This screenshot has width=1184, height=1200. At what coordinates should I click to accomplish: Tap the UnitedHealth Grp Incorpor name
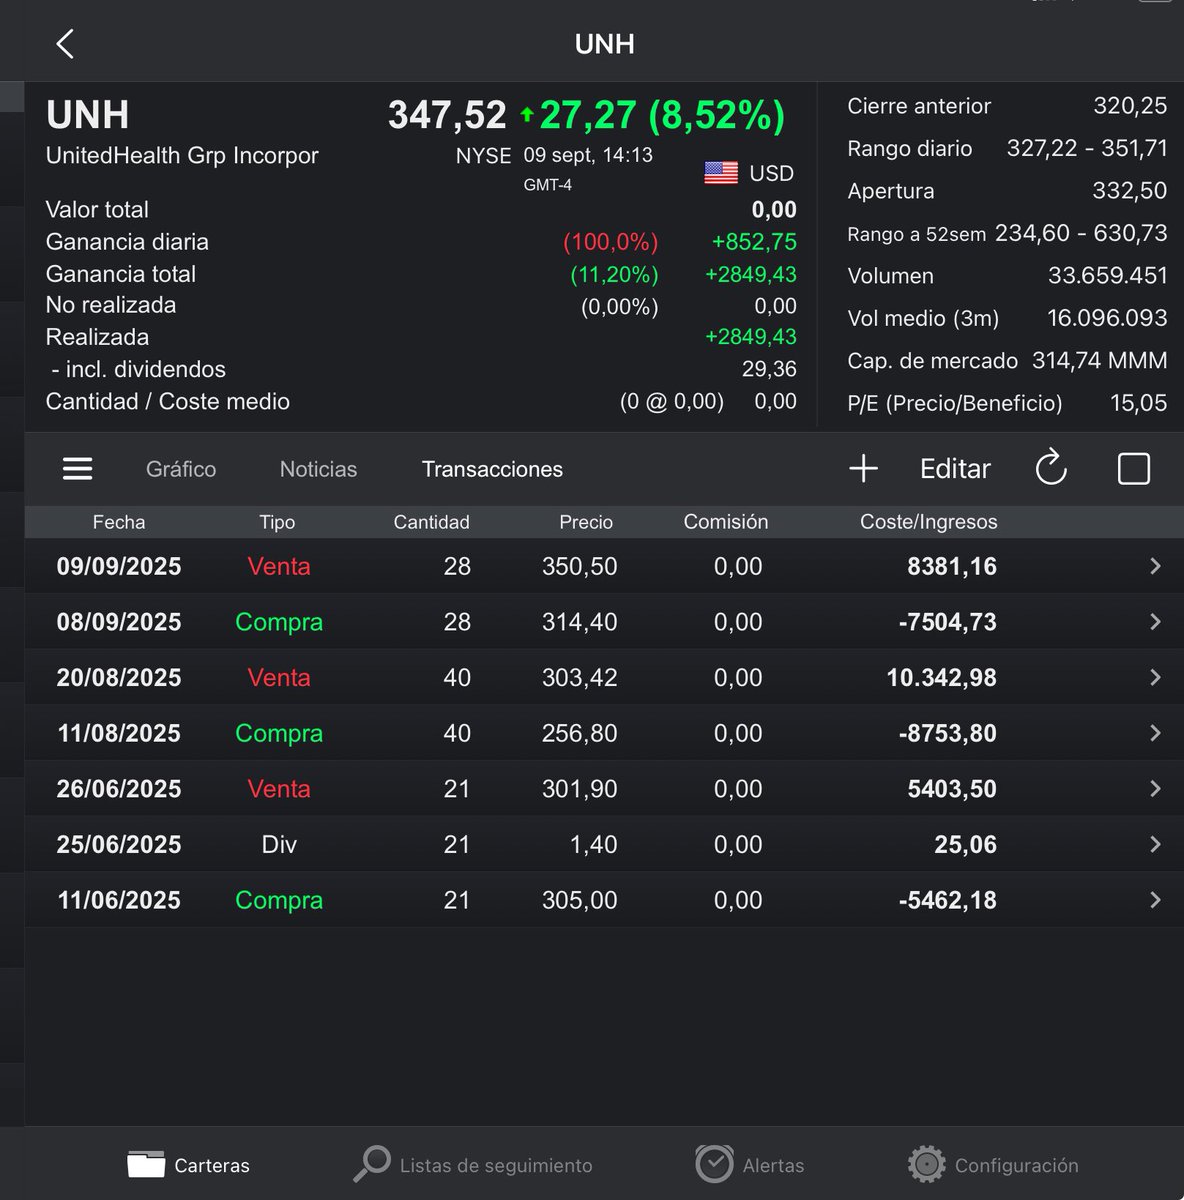click(182, 156)
